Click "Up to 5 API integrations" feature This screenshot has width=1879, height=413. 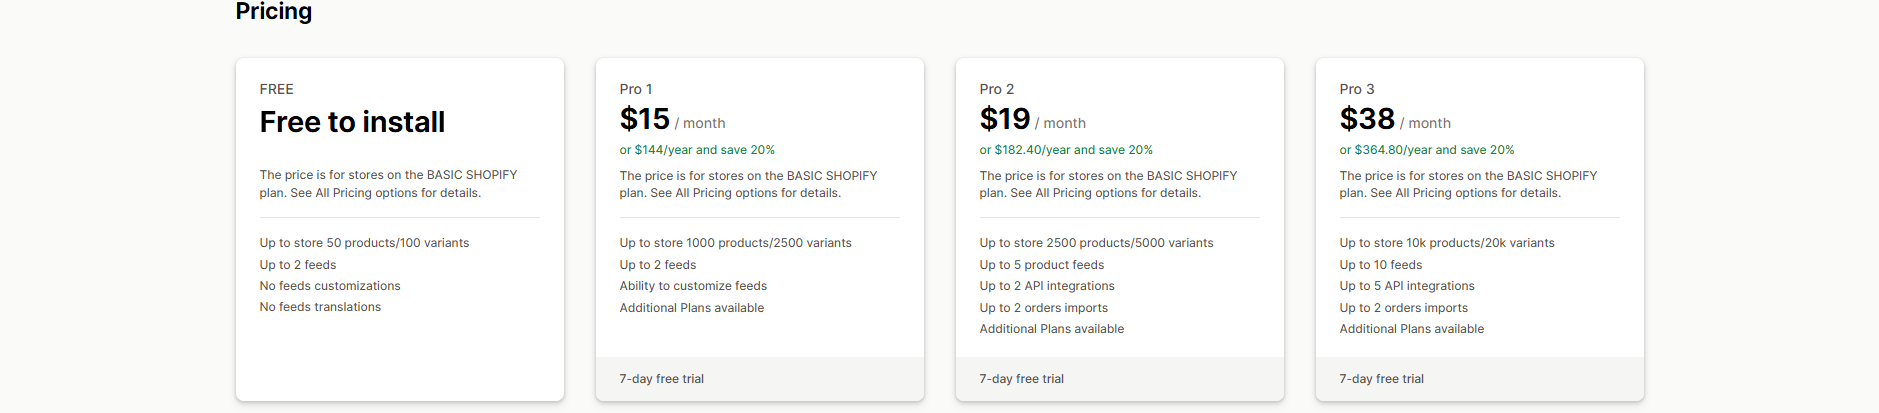[x=1407, y=286]
